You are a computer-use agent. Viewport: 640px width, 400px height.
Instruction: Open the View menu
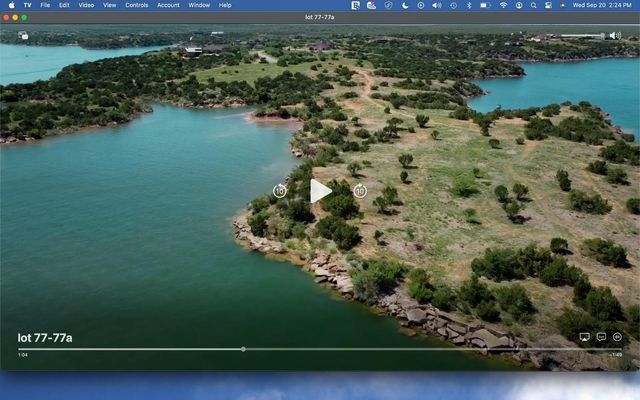click(x=109, y=5)
